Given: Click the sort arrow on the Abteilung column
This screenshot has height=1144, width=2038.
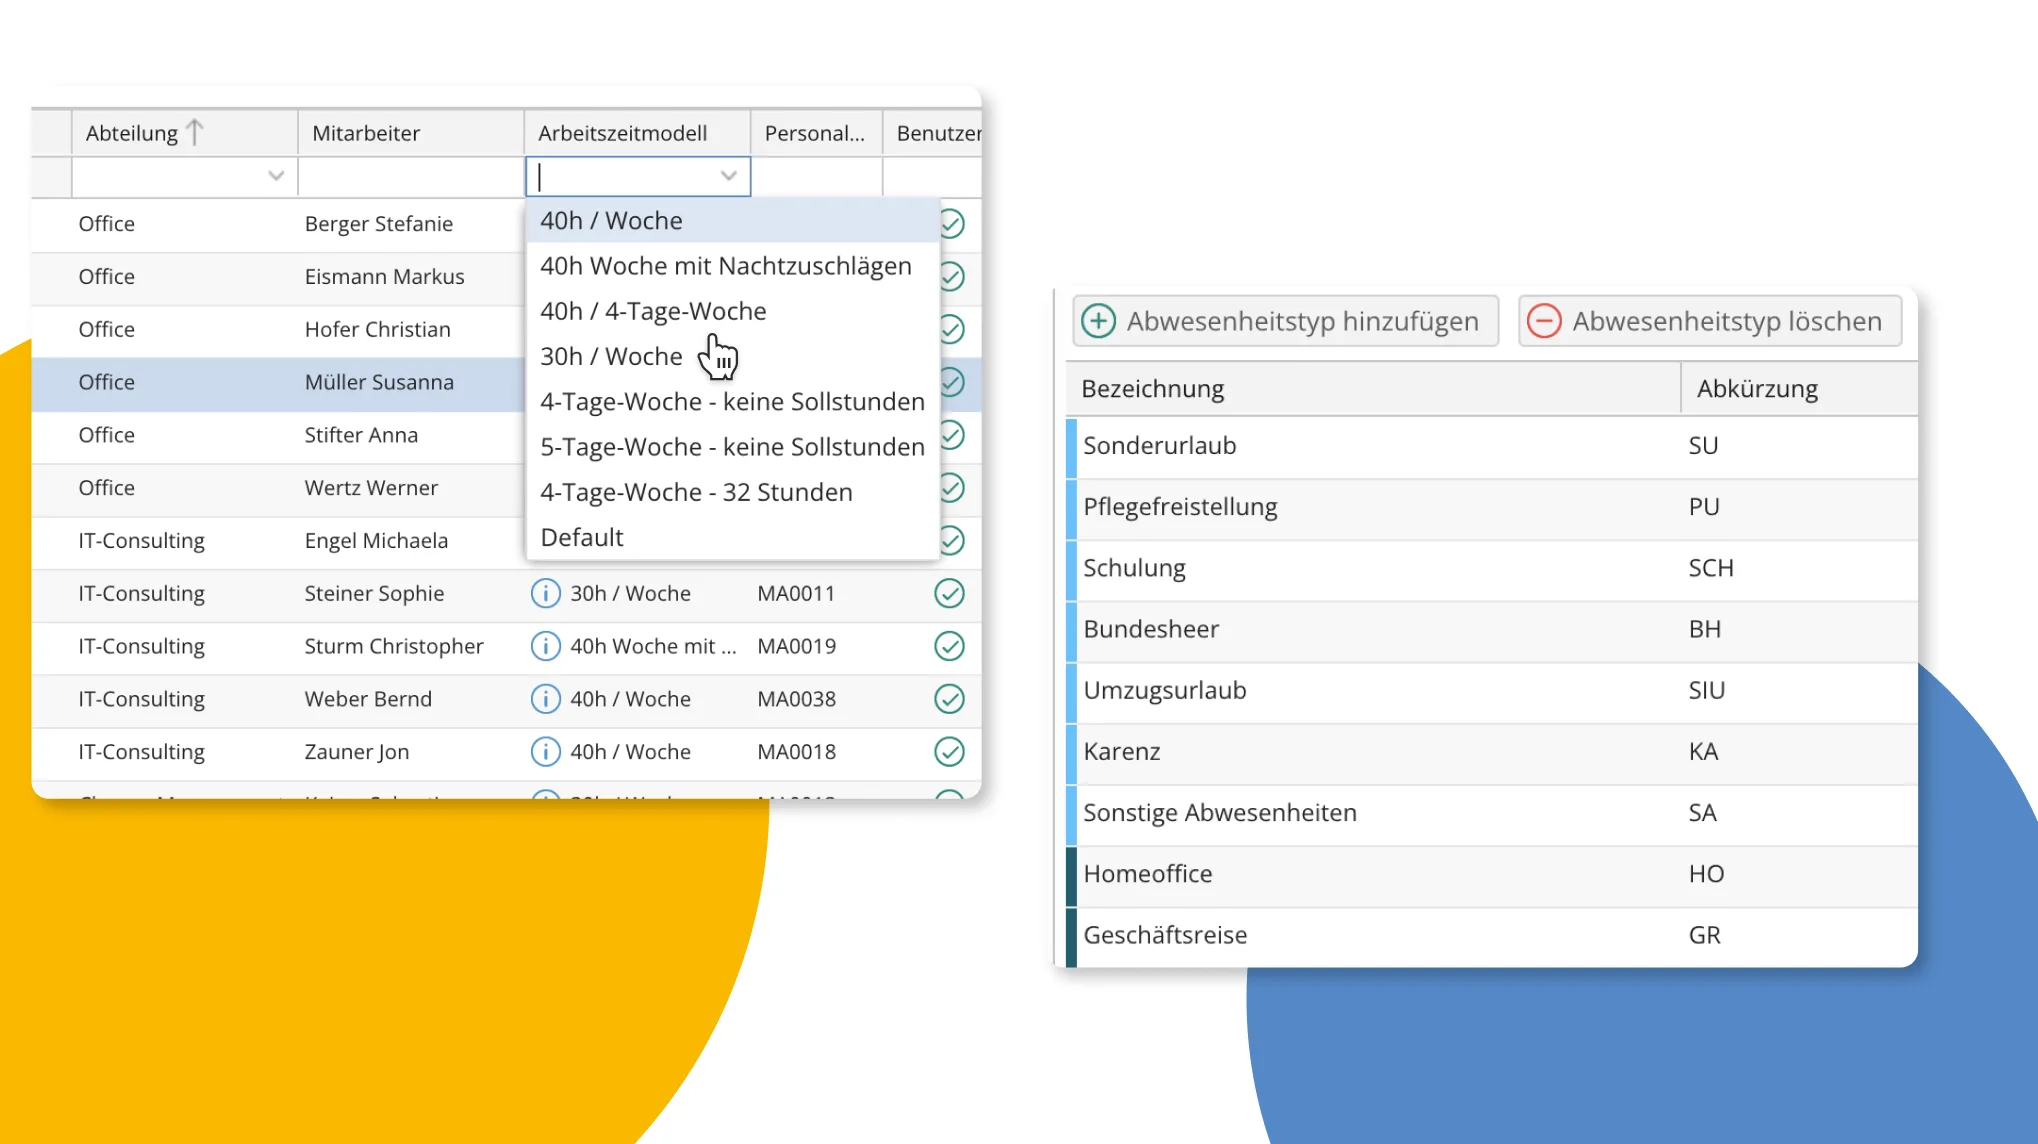Looking at the screenshot, I should coord(195,132).
